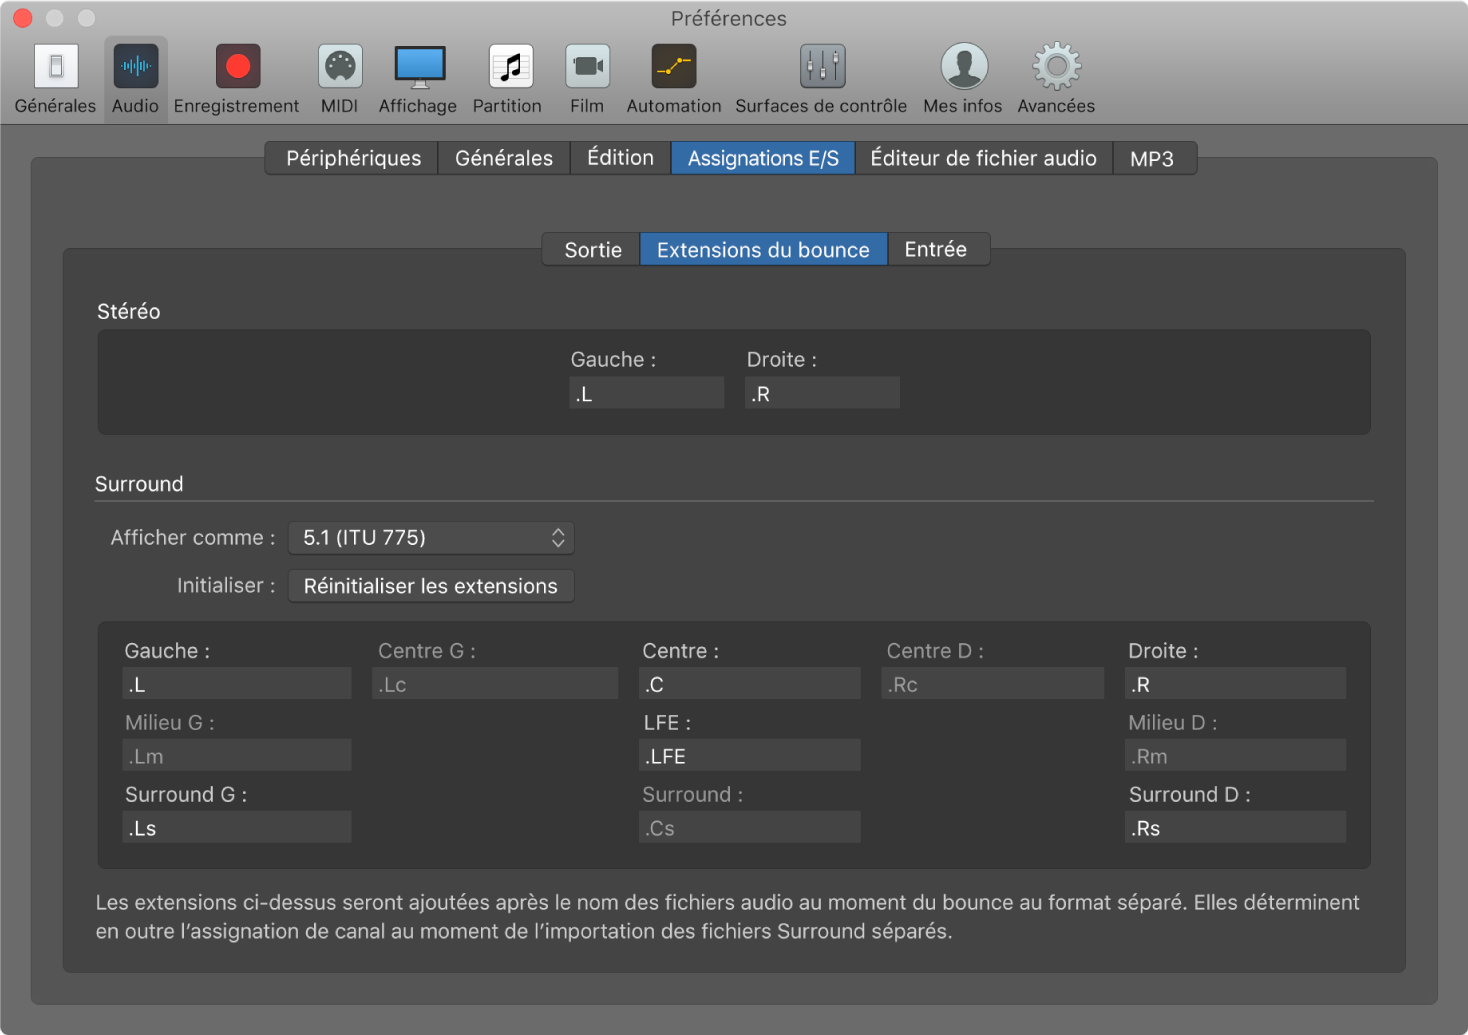This screenshot has height=1035, width=1468.
Task: Switch to the Périphériques tab
Action: point(353,158)
